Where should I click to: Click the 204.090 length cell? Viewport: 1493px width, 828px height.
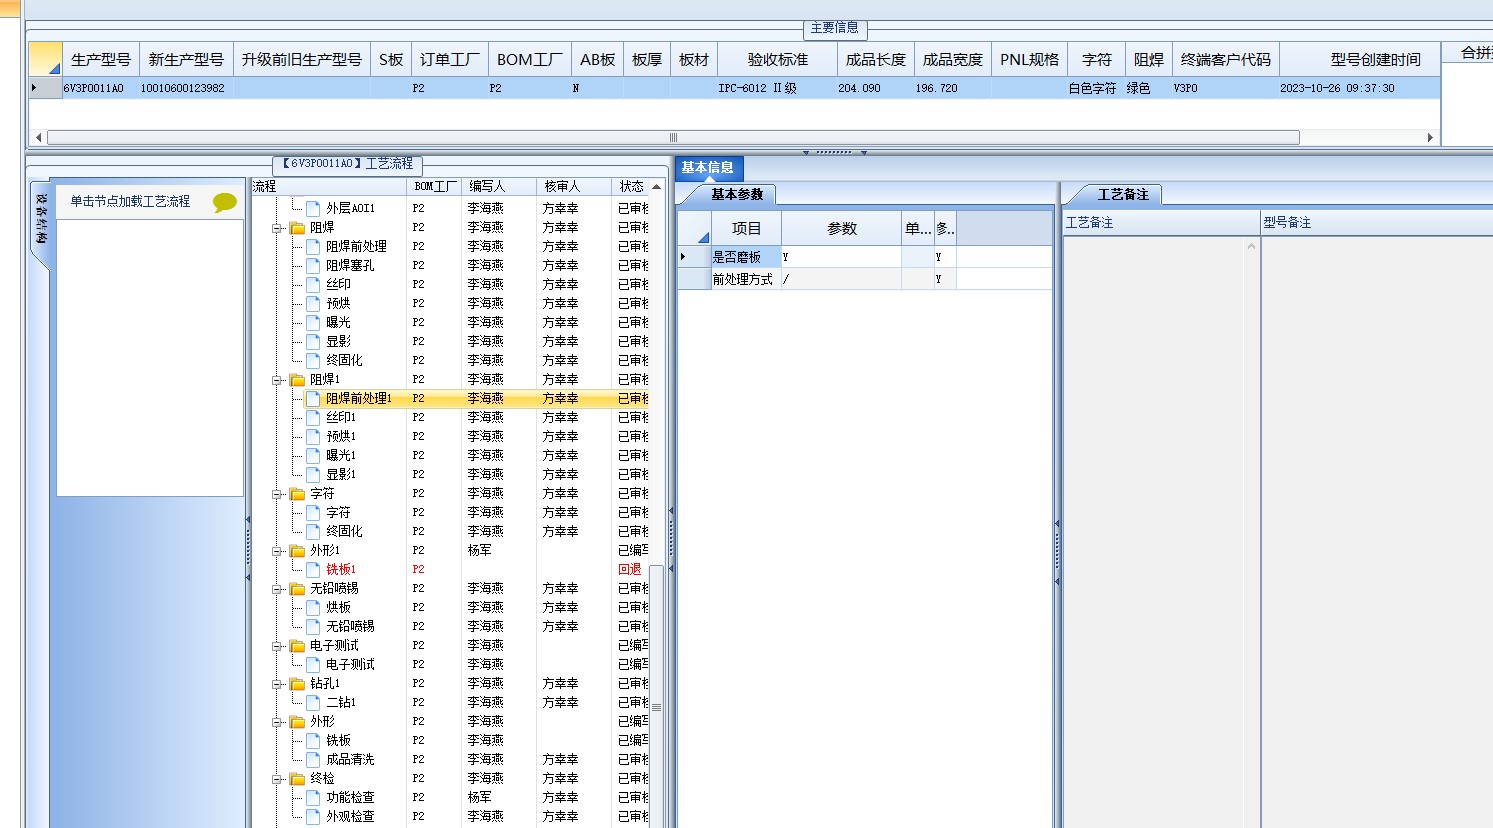876,88
